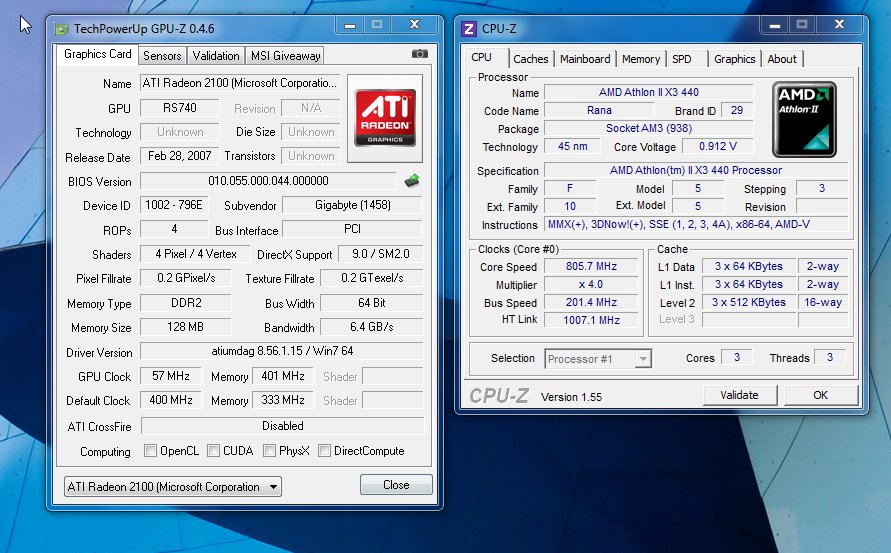The width and height of the screenshot is (891, 553).
Task: Click the Threads count value
Action: click(x=830, y=357)
